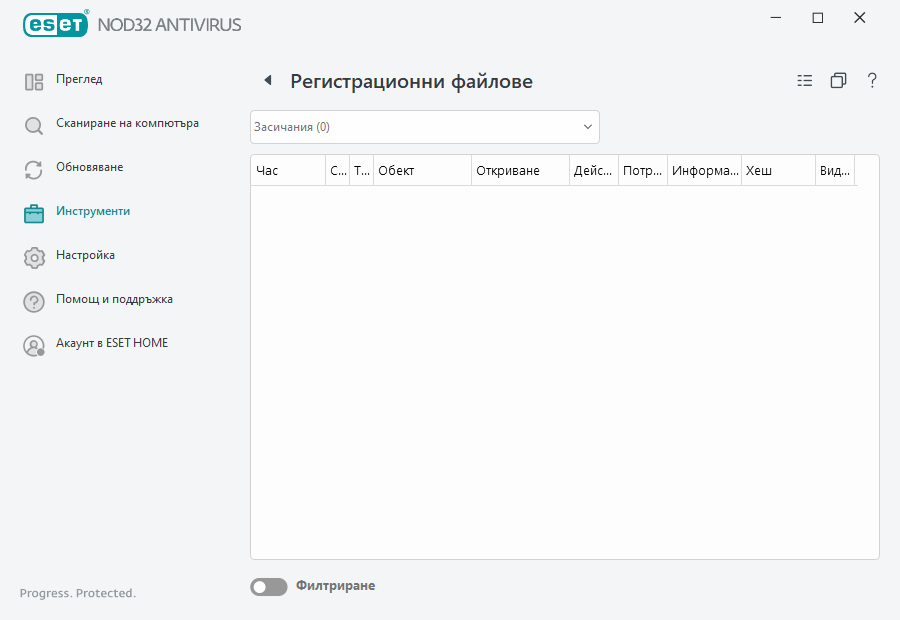Expand the log type selection chevron
900x620 pixels.
click(587, 127)
